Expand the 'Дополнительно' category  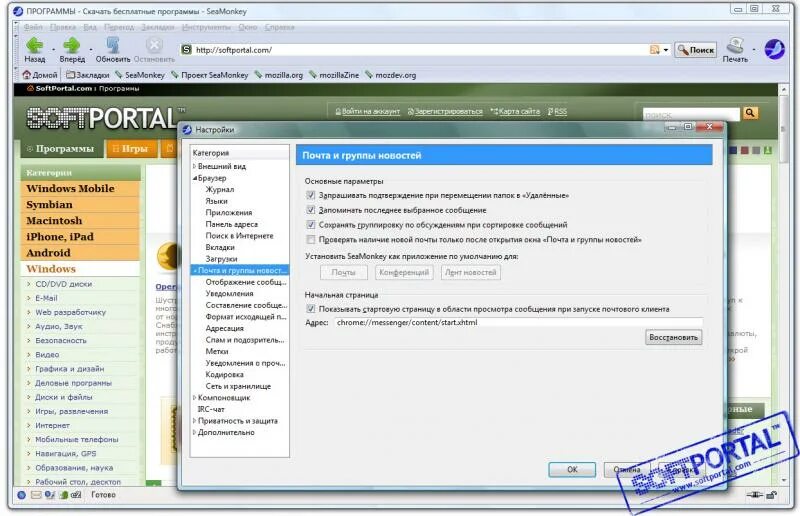194,432
